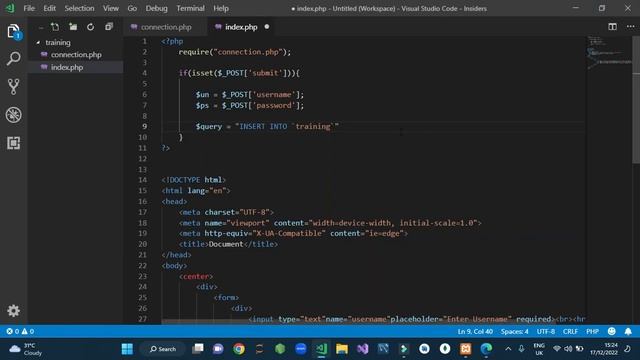Select the index.php editor tab
The image size is (640, 360).
(x=241, y=27)
